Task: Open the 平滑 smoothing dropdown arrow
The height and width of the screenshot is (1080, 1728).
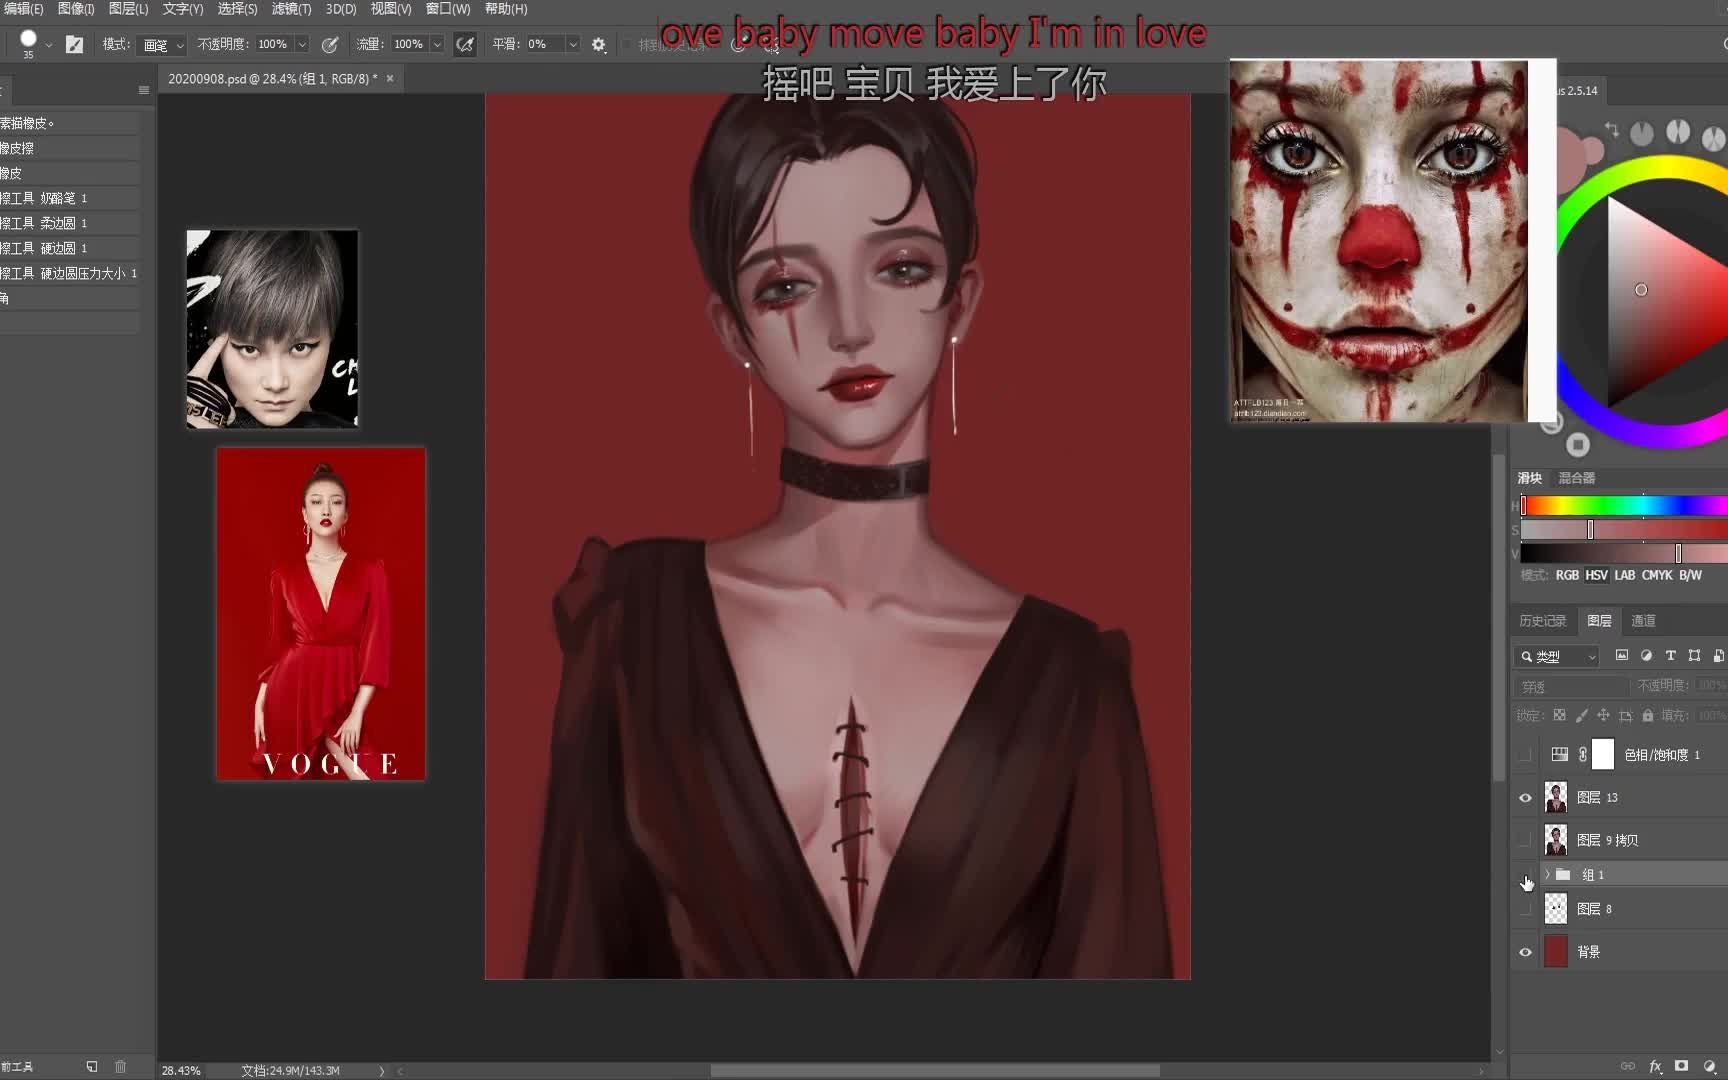Action: point(573,45)
